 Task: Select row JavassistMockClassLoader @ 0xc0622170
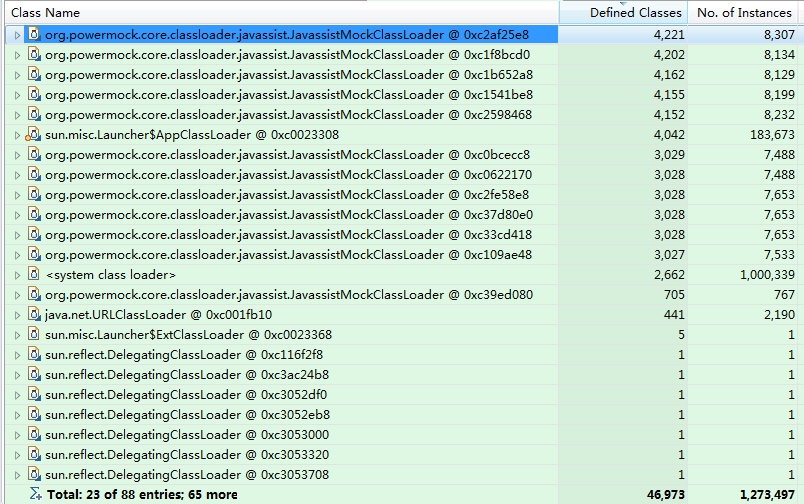(x=401, y=174)
